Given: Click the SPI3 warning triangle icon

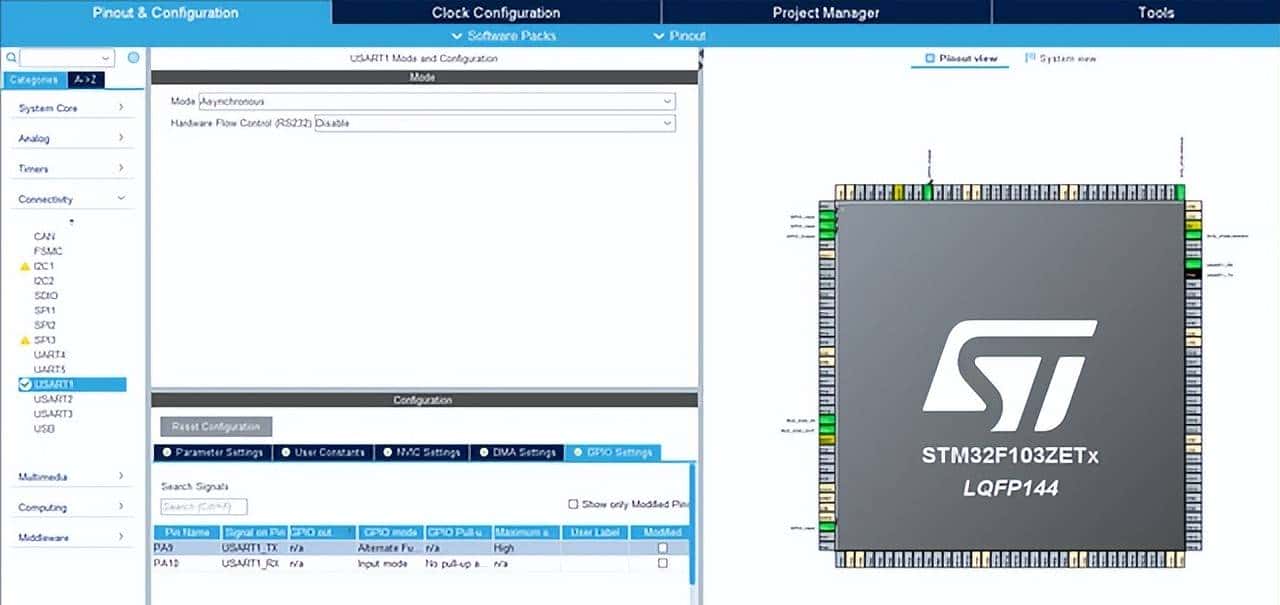Looking at the screenshot, I should pos(25,340).
